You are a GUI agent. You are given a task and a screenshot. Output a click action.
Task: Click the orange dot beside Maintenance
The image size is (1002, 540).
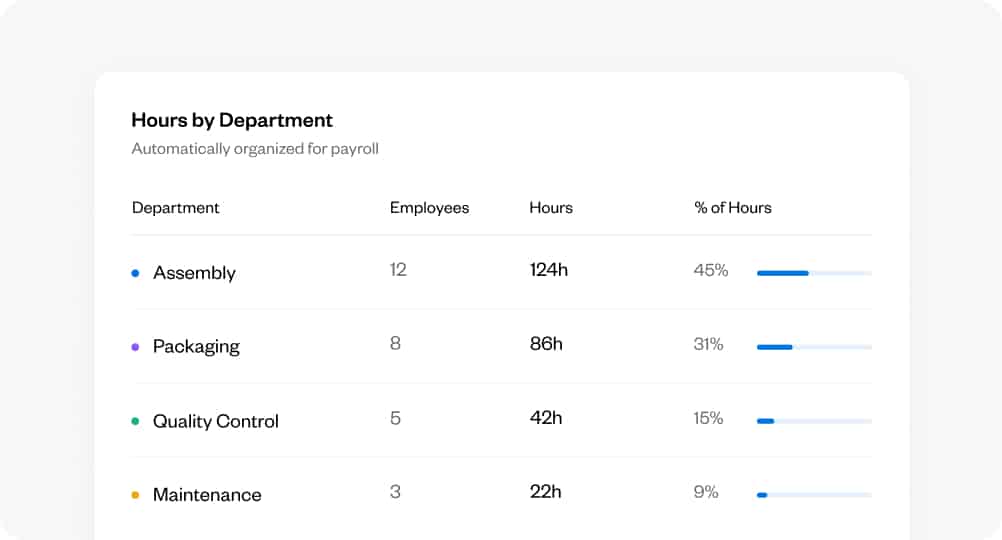135,495
